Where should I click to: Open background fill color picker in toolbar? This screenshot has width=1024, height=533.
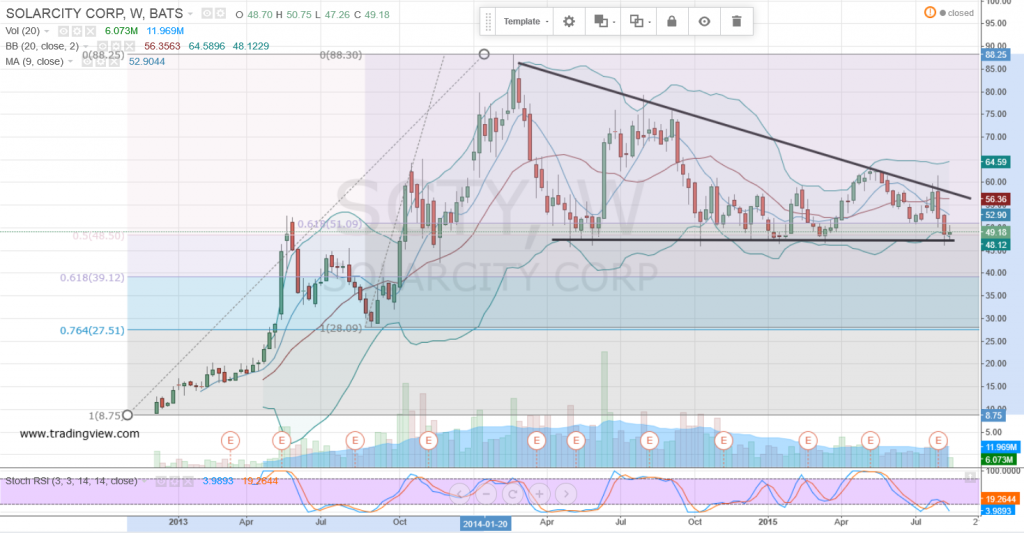[x=604, y=22]
